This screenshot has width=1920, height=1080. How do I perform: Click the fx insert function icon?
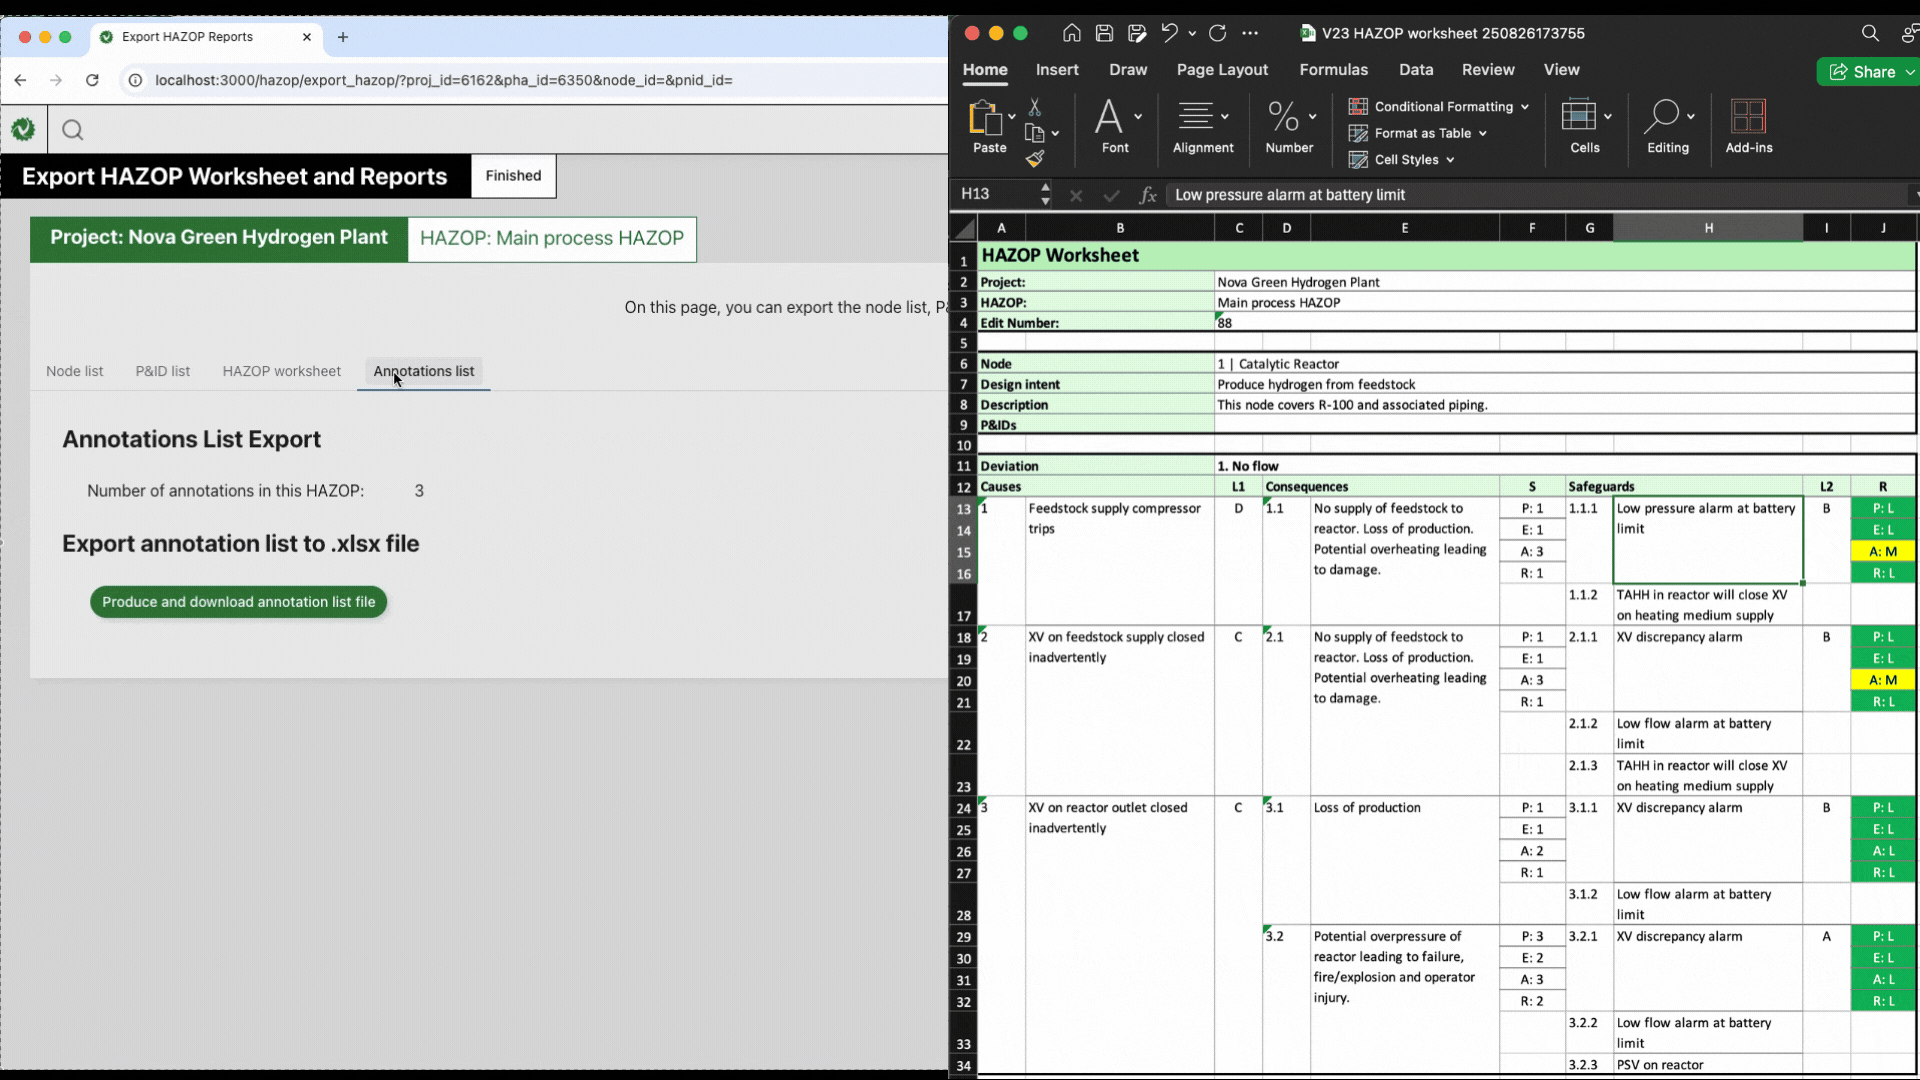tap(1147, 195)
